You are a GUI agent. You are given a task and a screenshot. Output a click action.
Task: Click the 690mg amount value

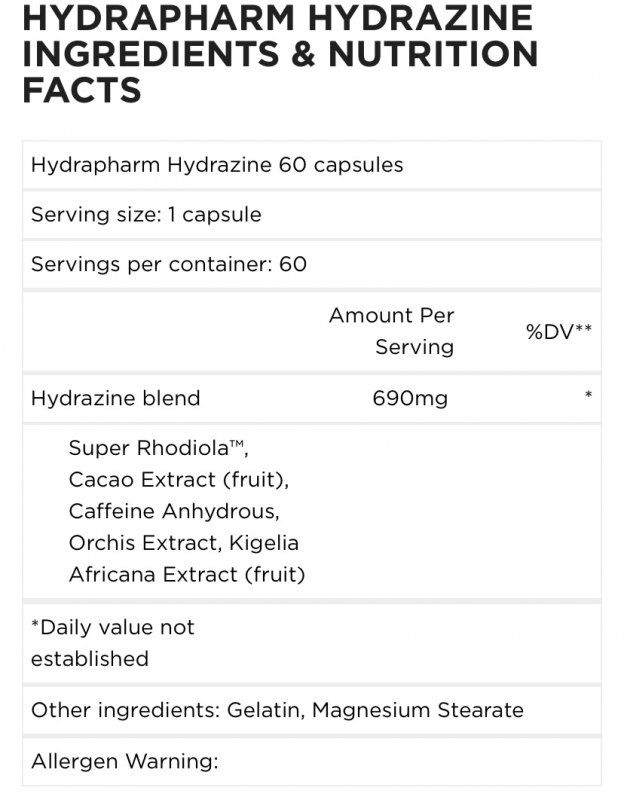click(x=410, y=398)
